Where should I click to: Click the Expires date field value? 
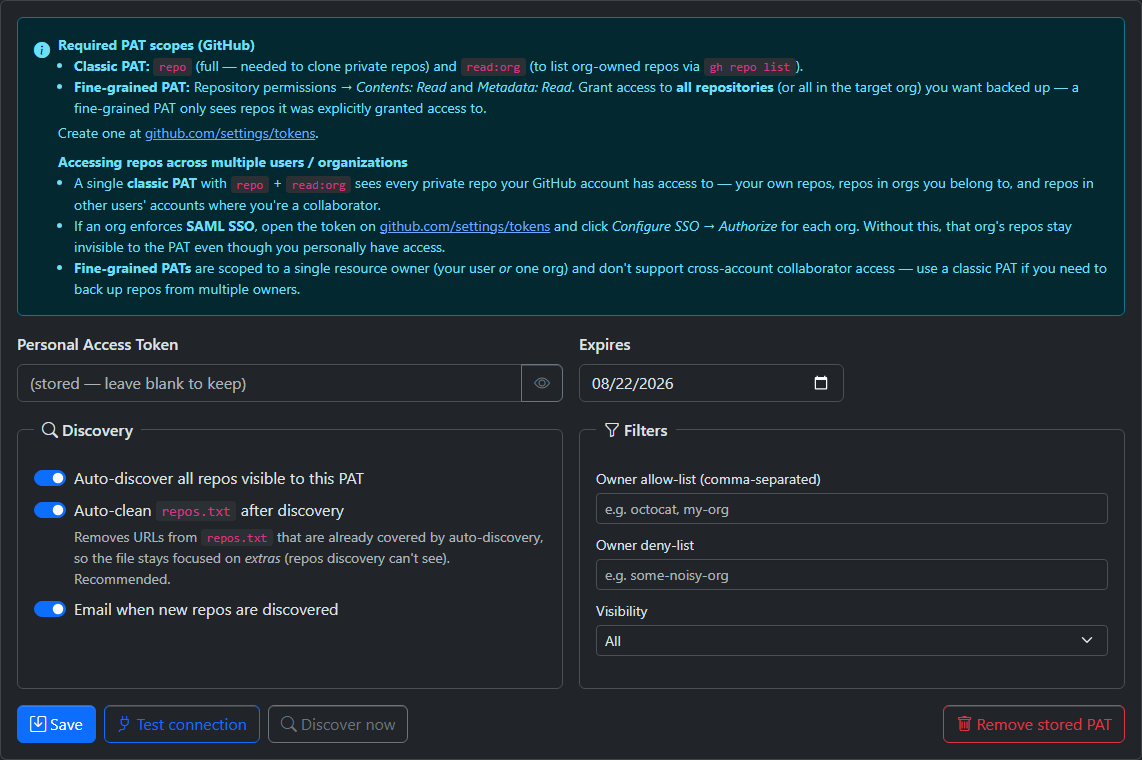tap(633, 383)
